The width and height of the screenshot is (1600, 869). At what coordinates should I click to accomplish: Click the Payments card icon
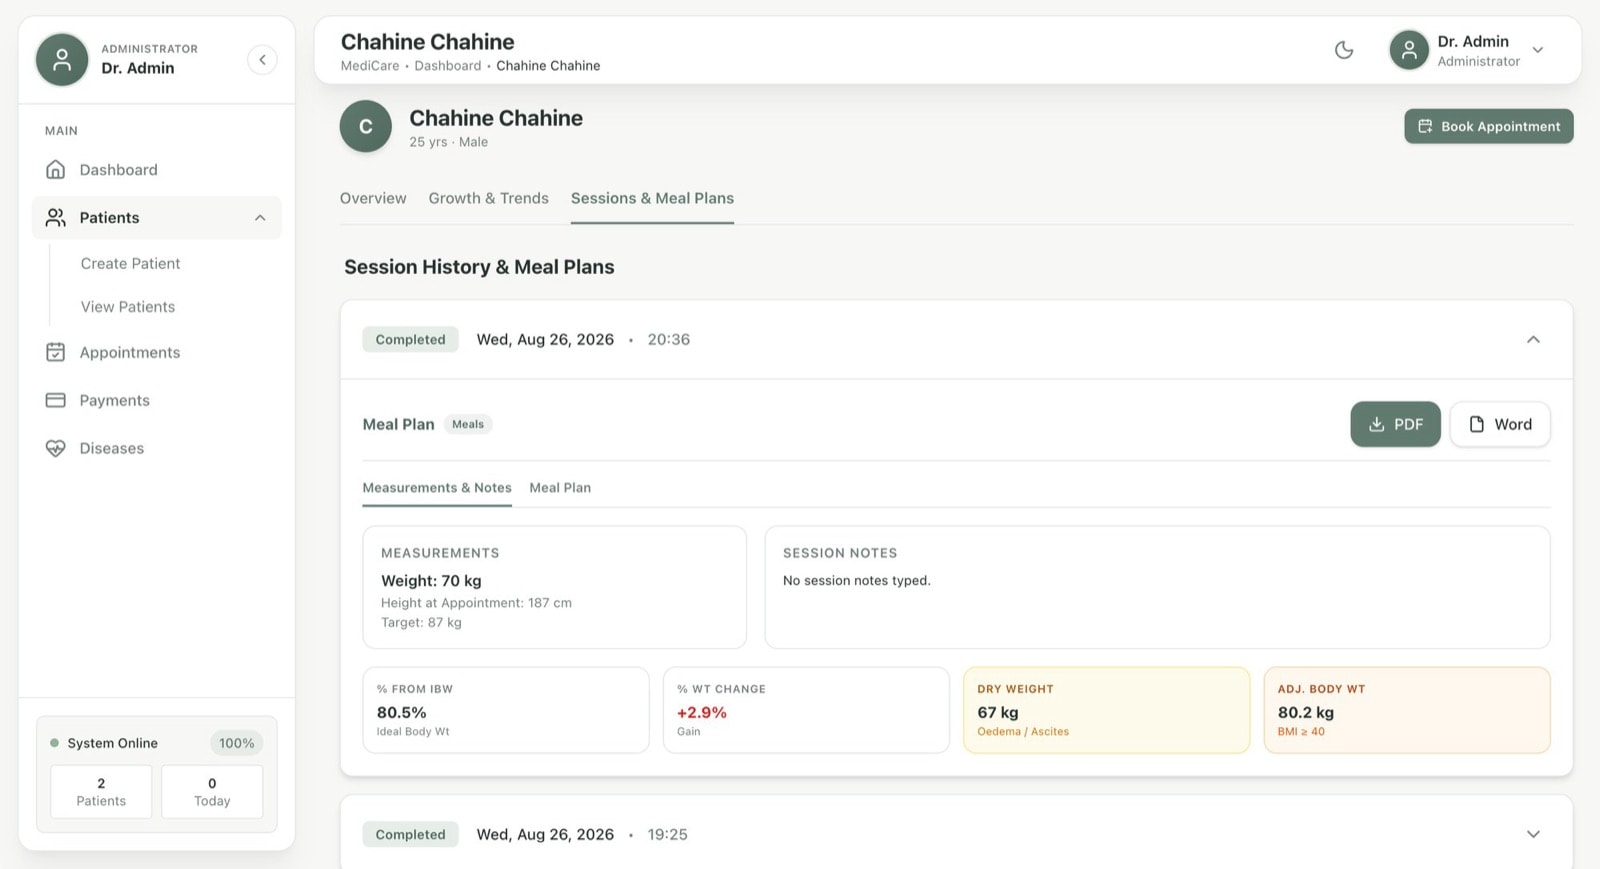pos(56,401)
